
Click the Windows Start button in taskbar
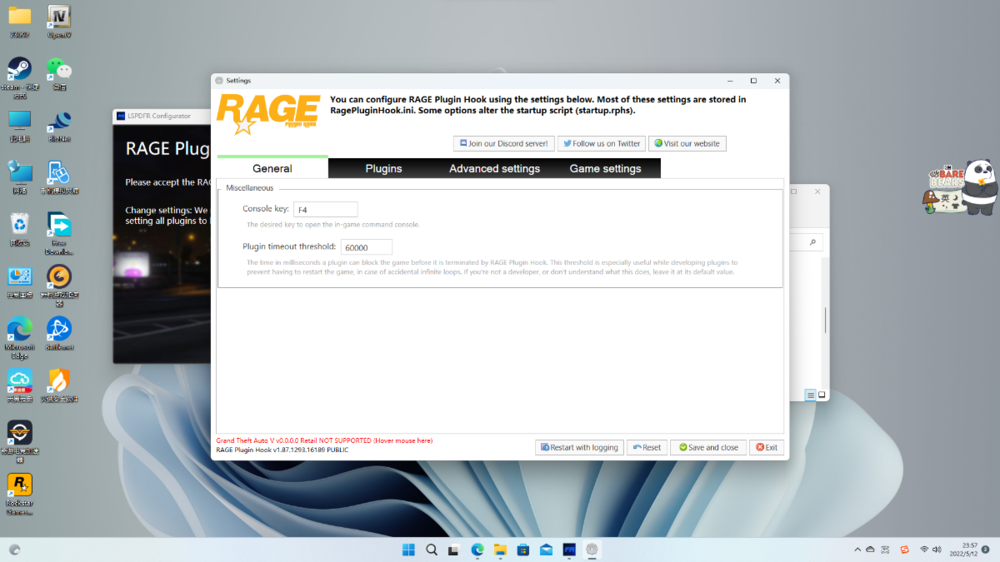pyautogui.click(x=409, y=550)
